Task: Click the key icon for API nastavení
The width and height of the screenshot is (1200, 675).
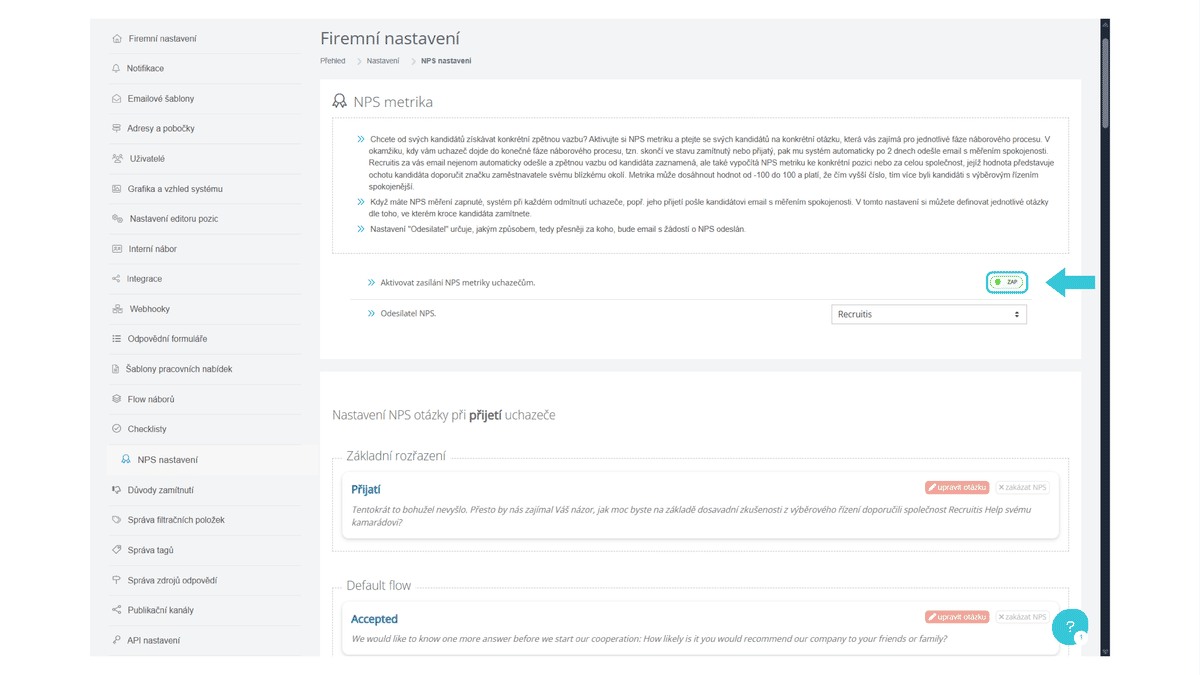Action: tap(117, 639)
